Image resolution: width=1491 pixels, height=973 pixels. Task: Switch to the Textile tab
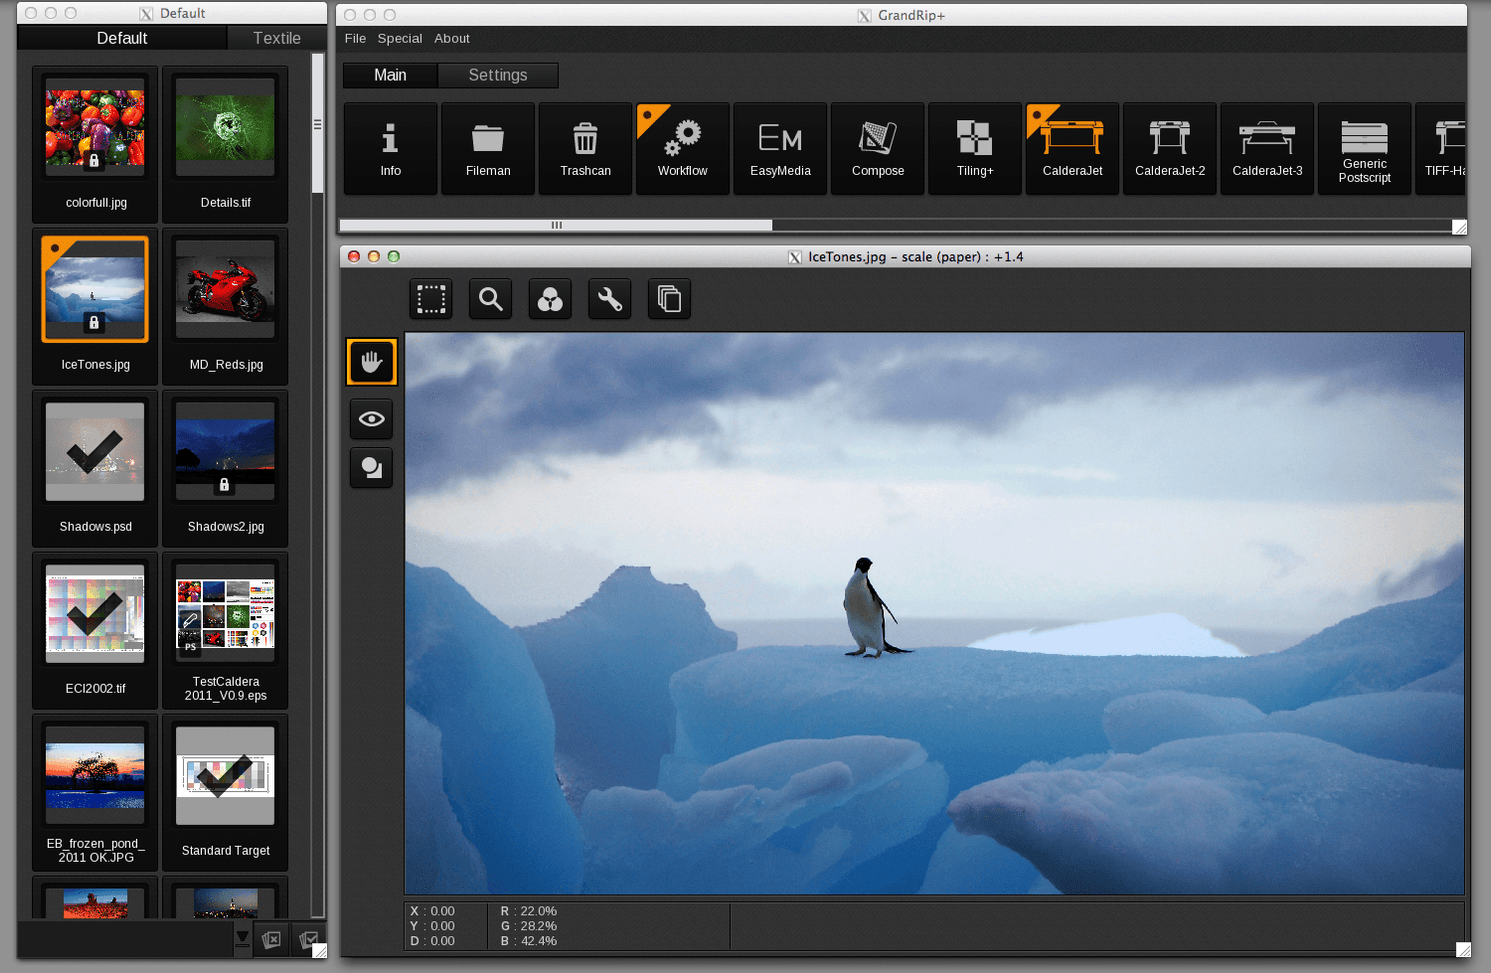coord(277,38)
